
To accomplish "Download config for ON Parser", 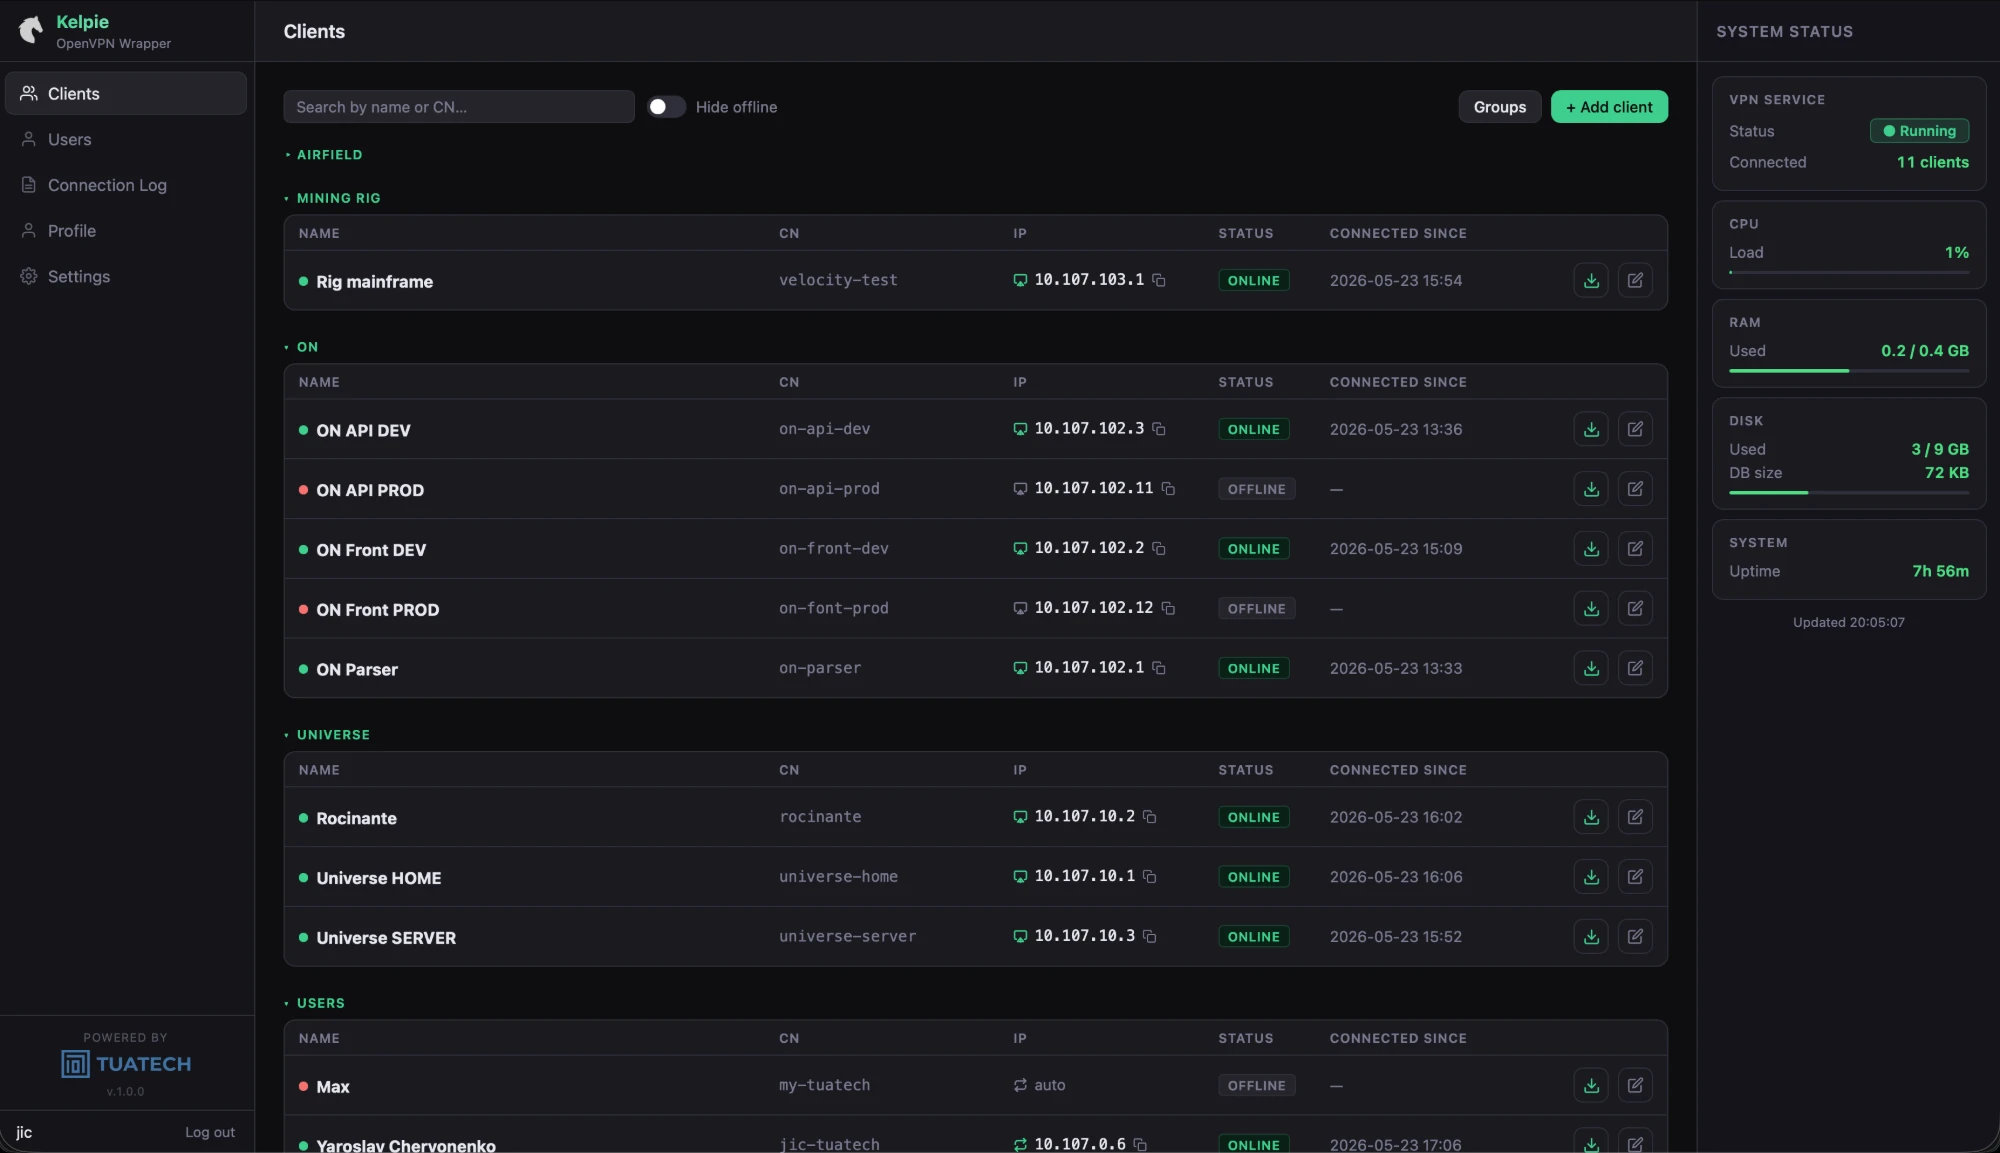I will click(x=1591, y=668).
